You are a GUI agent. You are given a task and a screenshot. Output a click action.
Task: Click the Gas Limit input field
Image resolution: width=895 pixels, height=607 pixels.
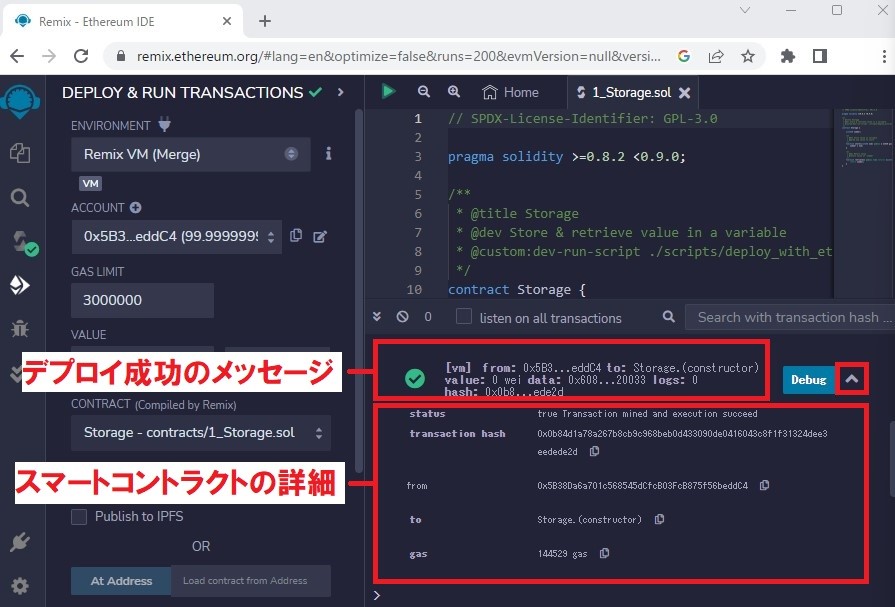[143, 300]
